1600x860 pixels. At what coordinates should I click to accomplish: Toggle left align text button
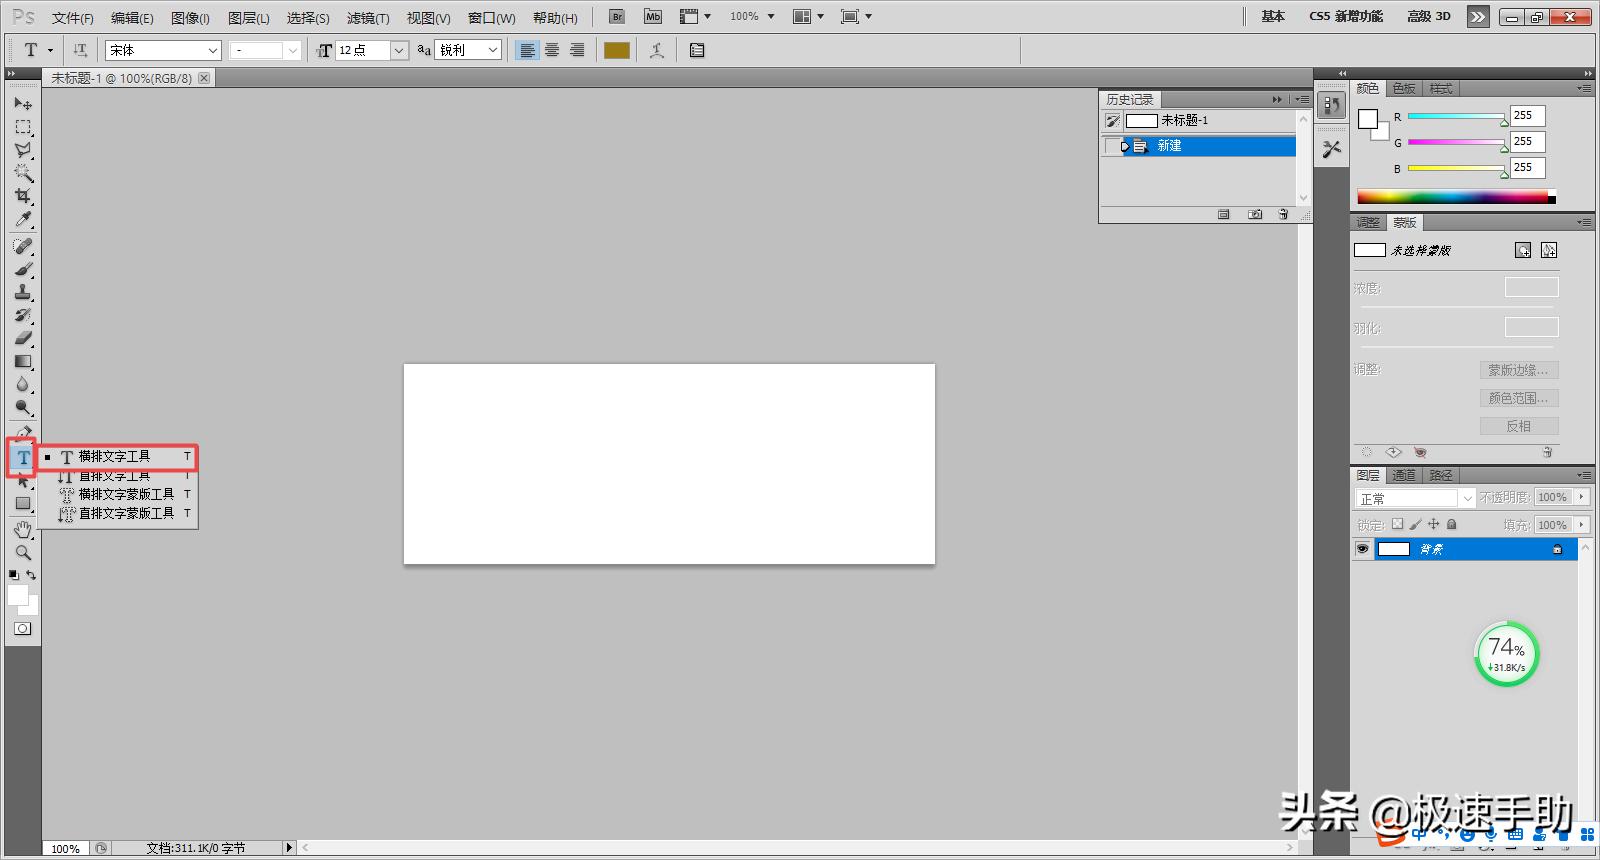click(527, 50)
